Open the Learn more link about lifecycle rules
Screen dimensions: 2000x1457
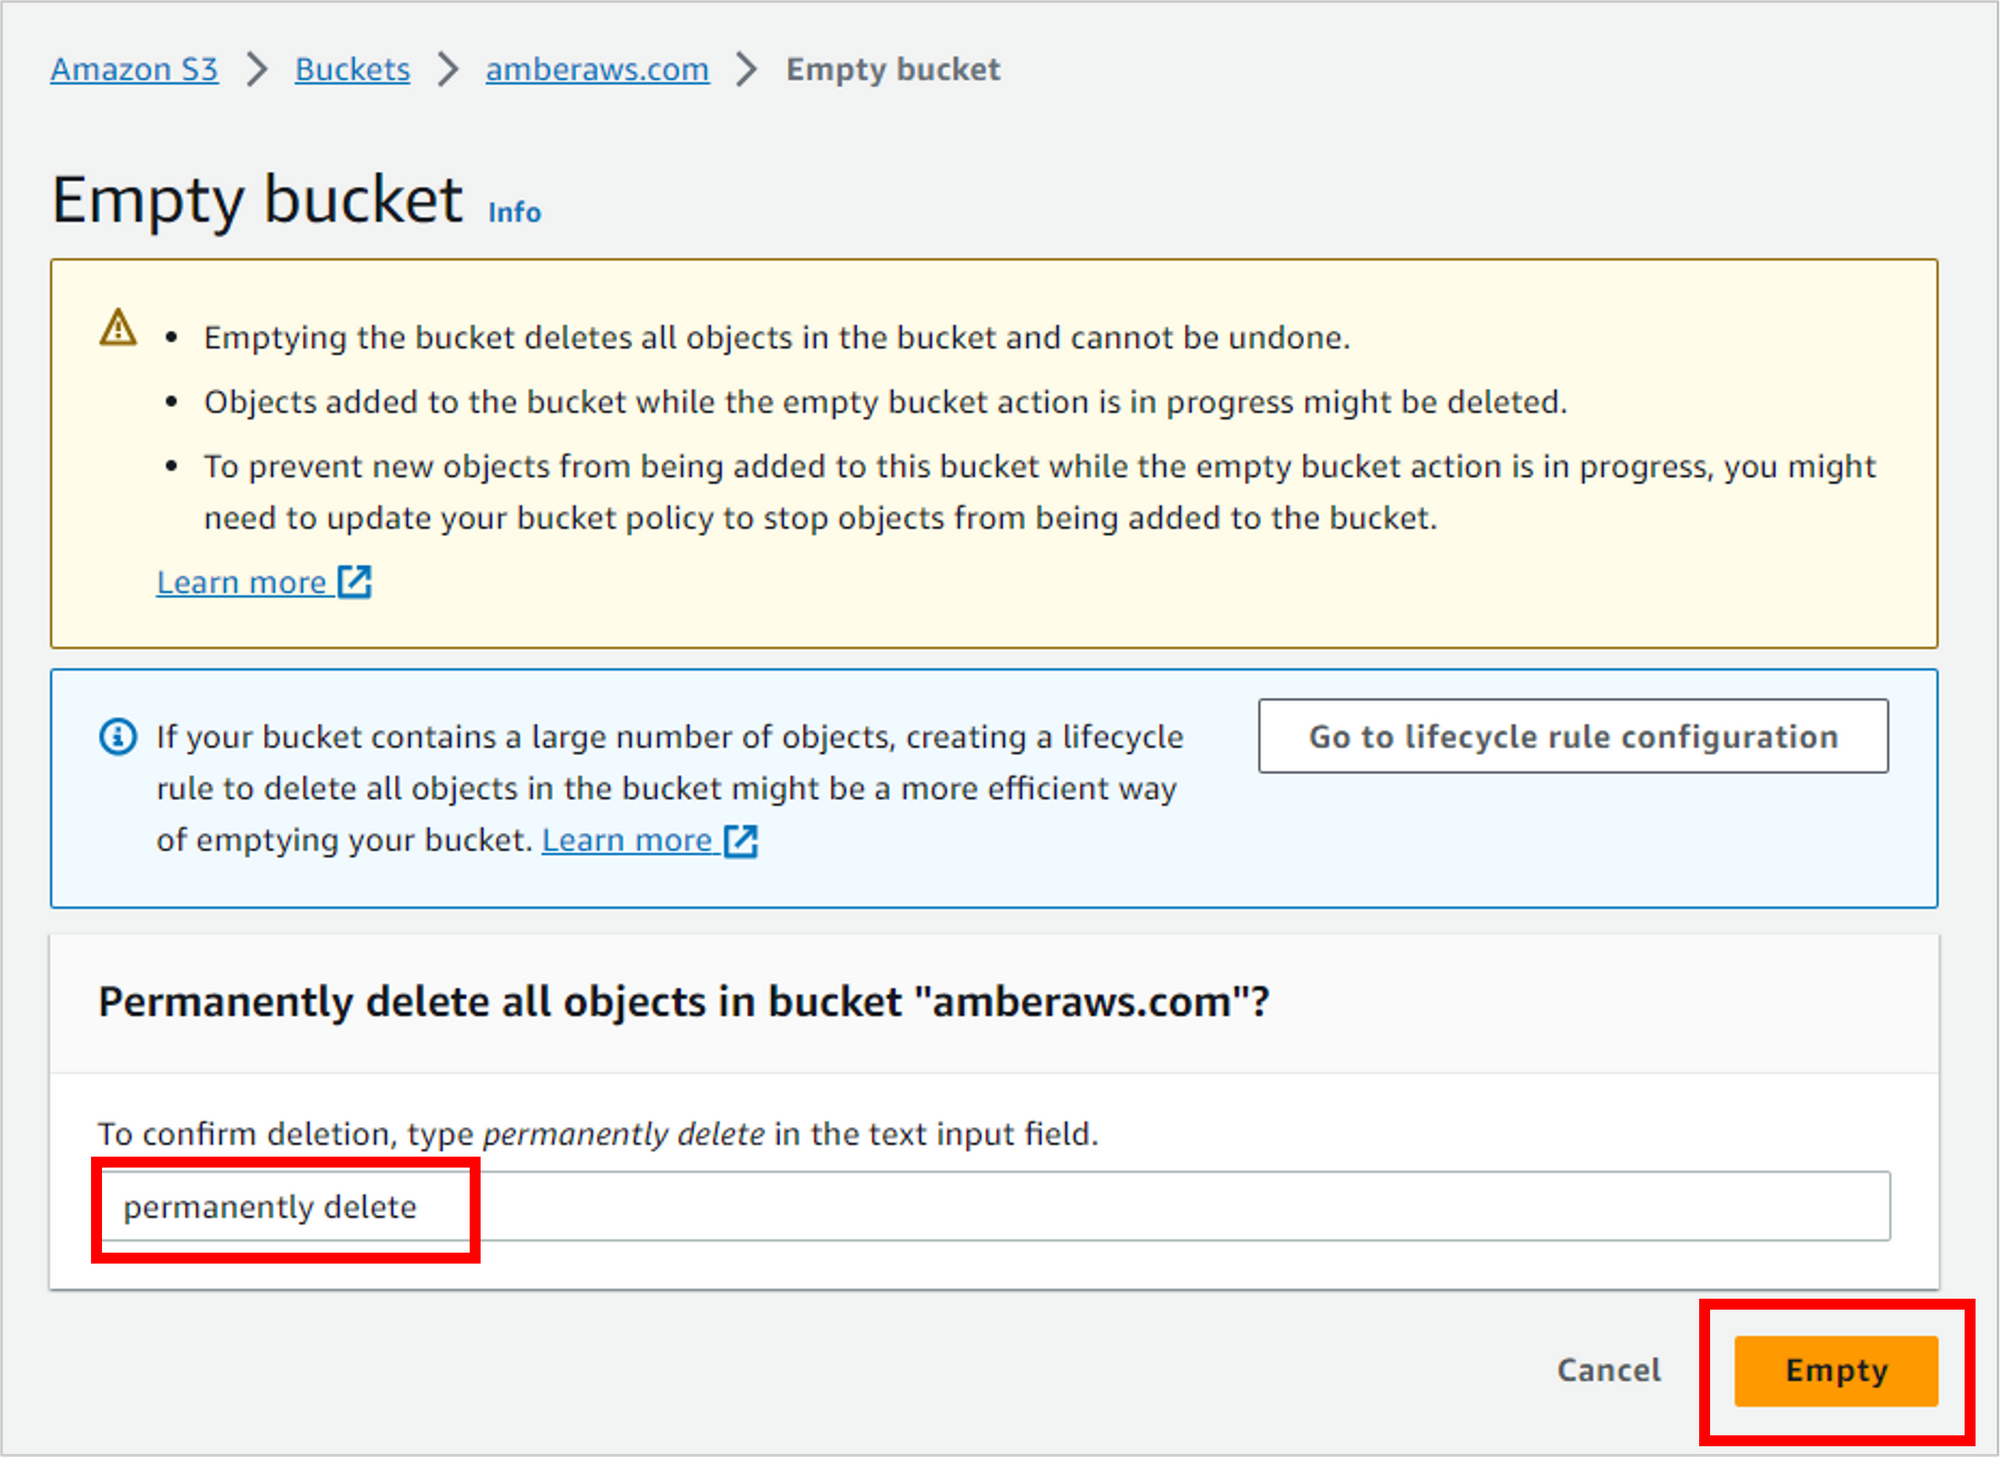(626, 840)
